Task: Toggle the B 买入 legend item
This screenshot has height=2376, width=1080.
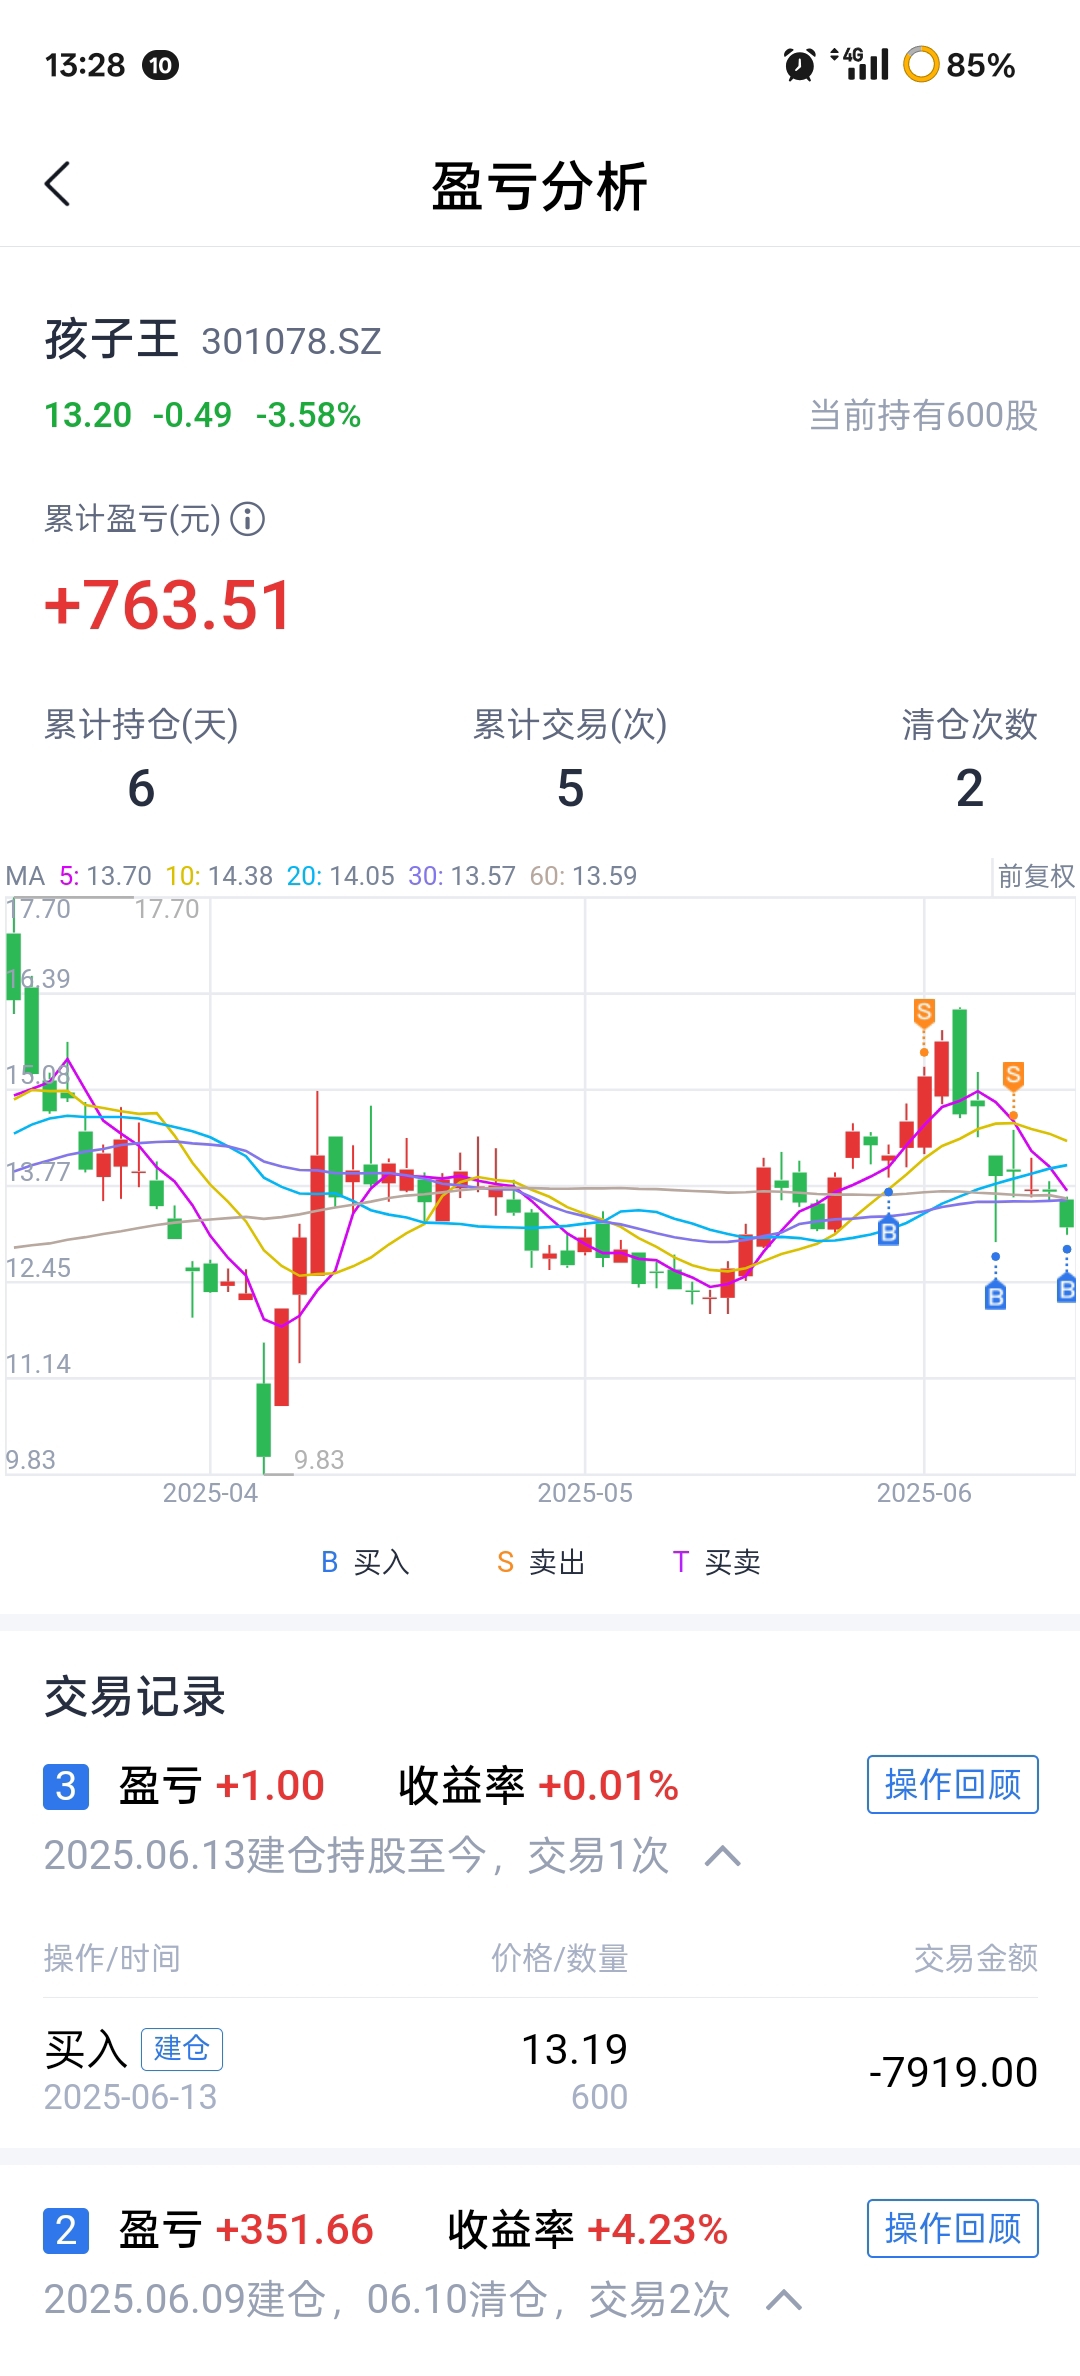Action: pyautogui.click(x=365, y=1562)
